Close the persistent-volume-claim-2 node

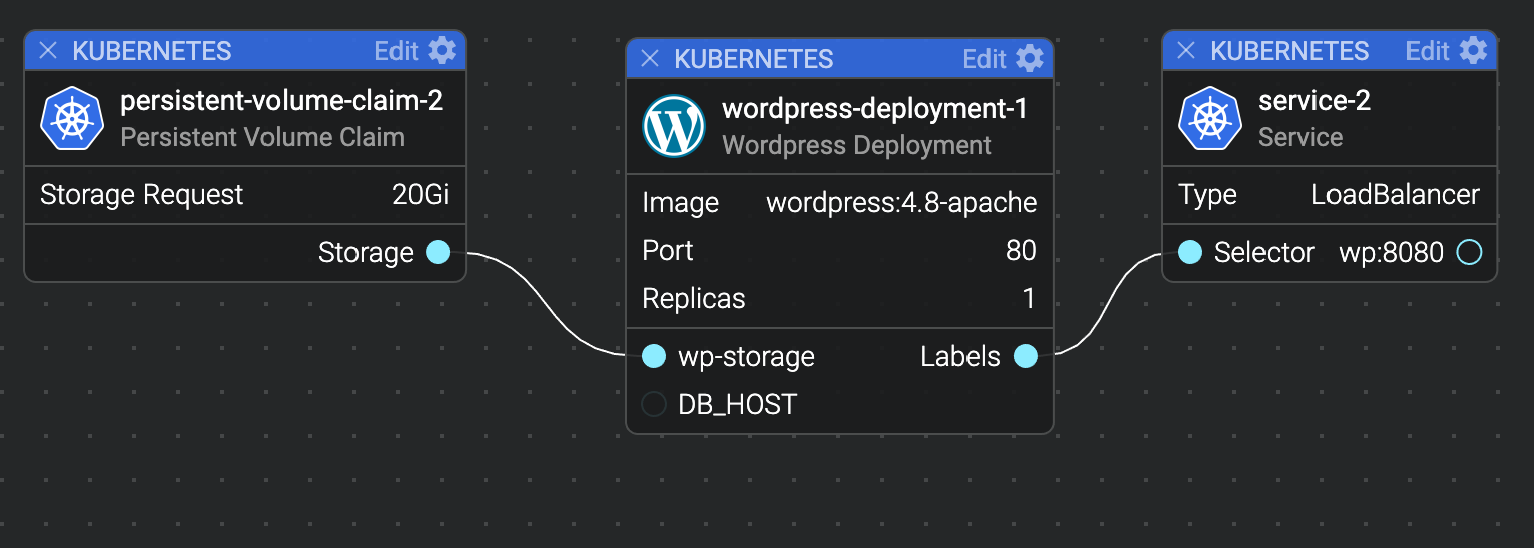[x=48, y=51]
